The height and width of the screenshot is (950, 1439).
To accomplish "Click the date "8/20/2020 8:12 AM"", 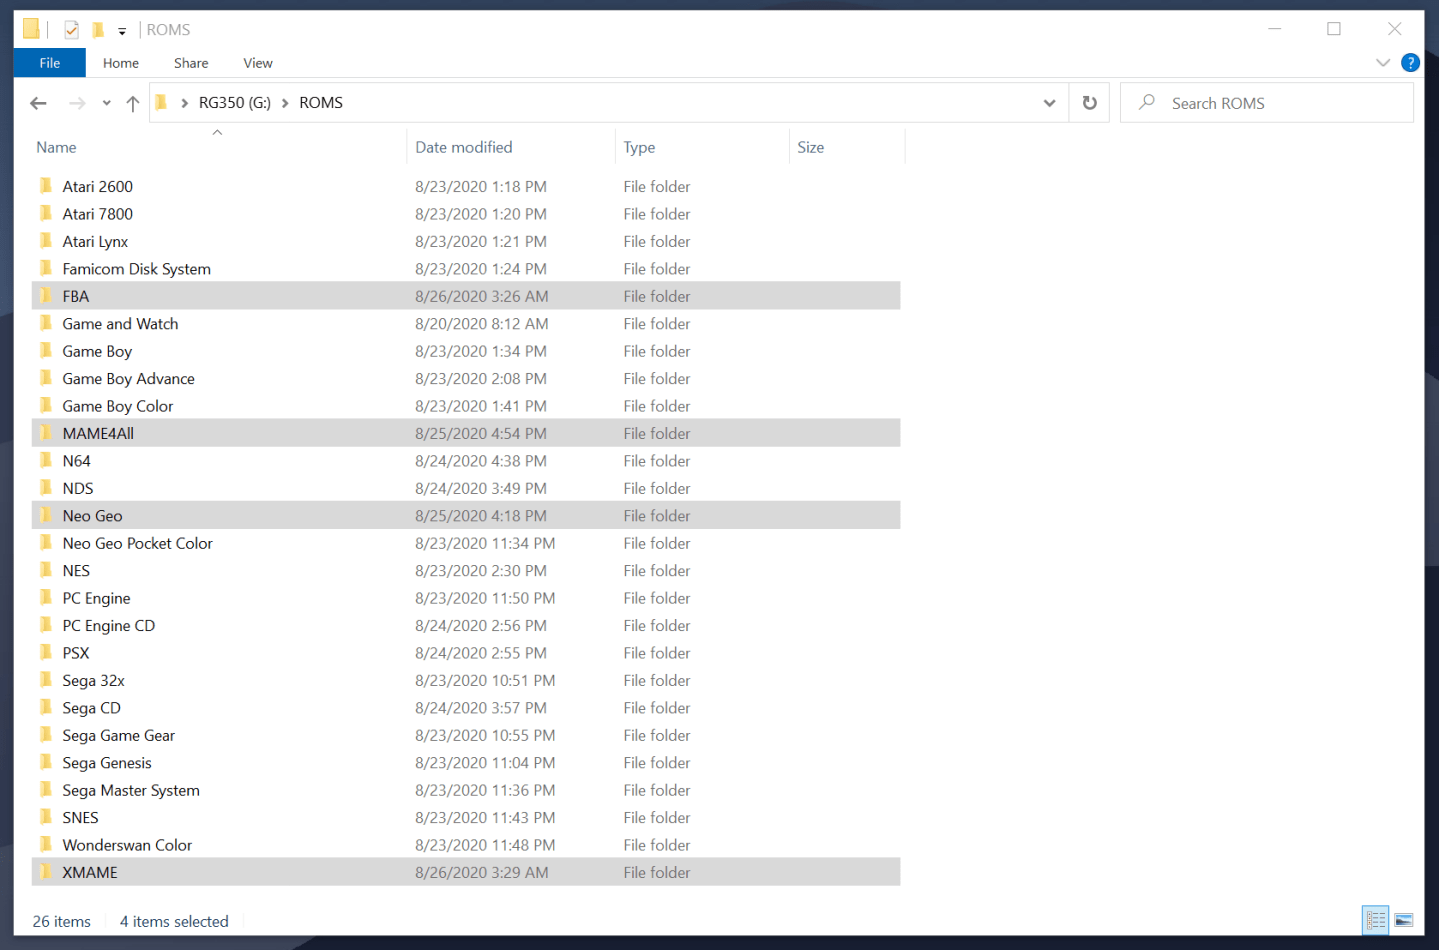I will 482,324.
